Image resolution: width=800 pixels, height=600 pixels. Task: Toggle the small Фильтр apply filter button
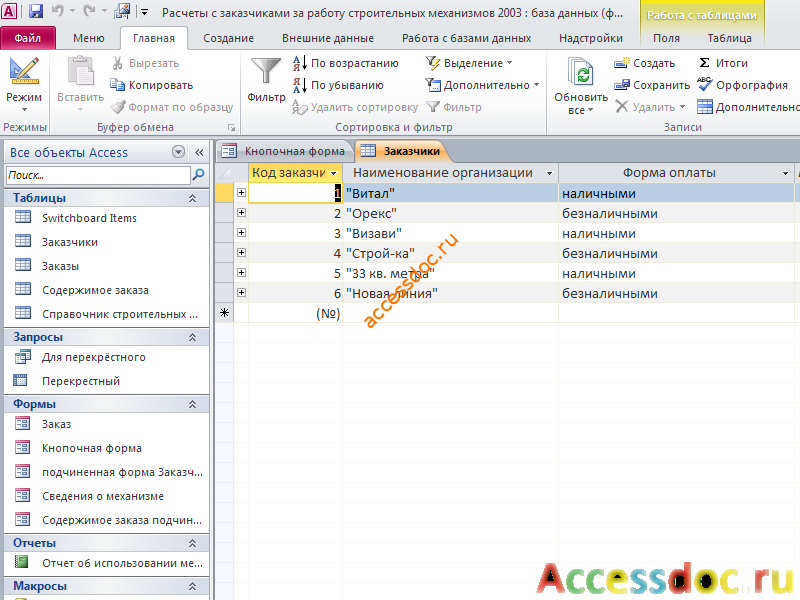pyautogui.click(x=454, y=107)
